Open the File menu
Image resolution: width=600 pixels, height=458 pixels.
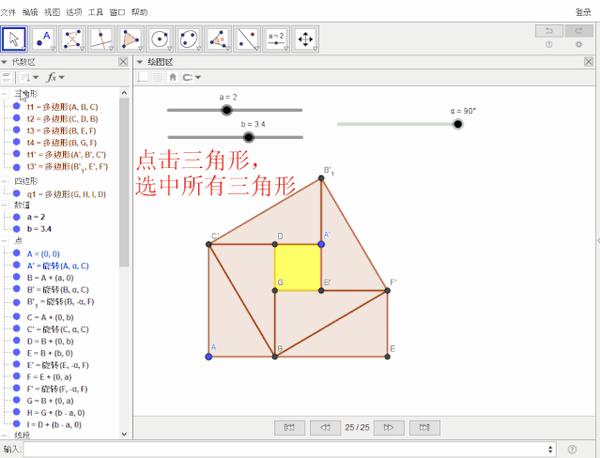(8, 12)
